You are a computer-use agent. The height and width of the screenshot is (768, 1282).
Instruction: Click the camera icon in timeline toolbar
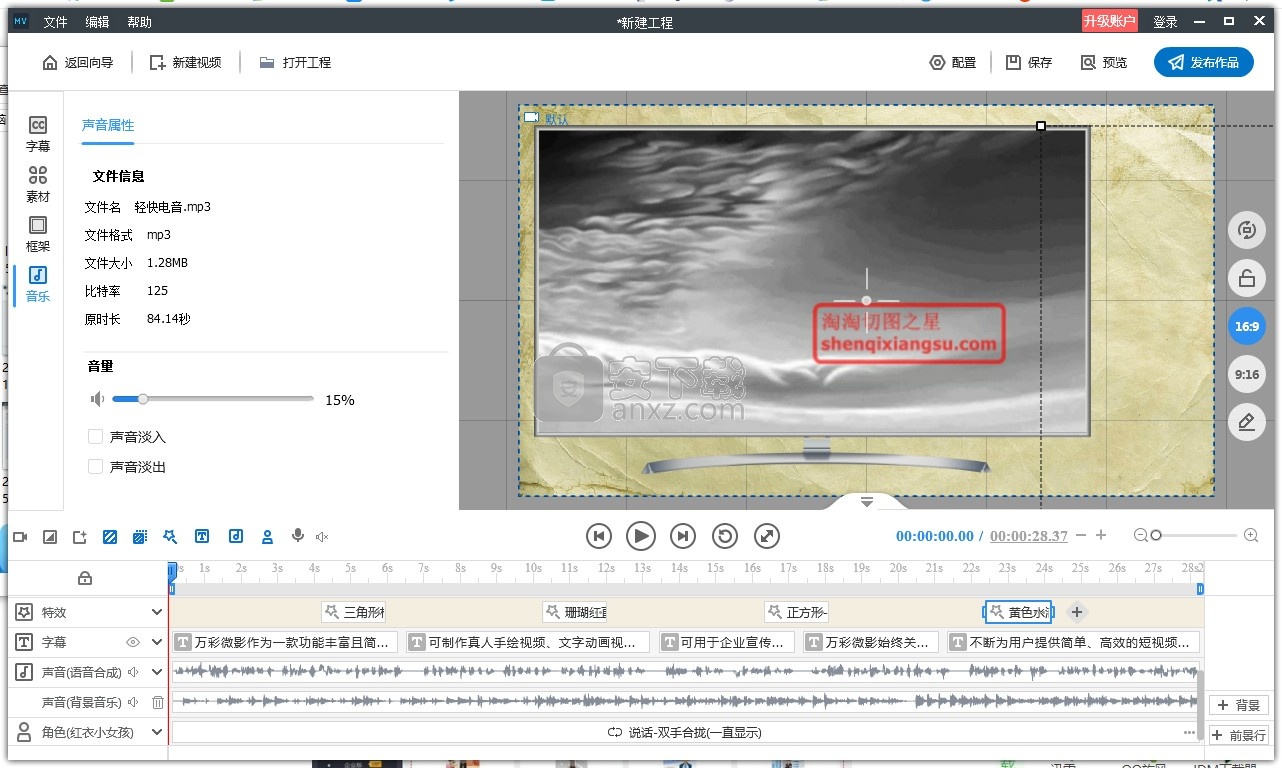(20, 537)
